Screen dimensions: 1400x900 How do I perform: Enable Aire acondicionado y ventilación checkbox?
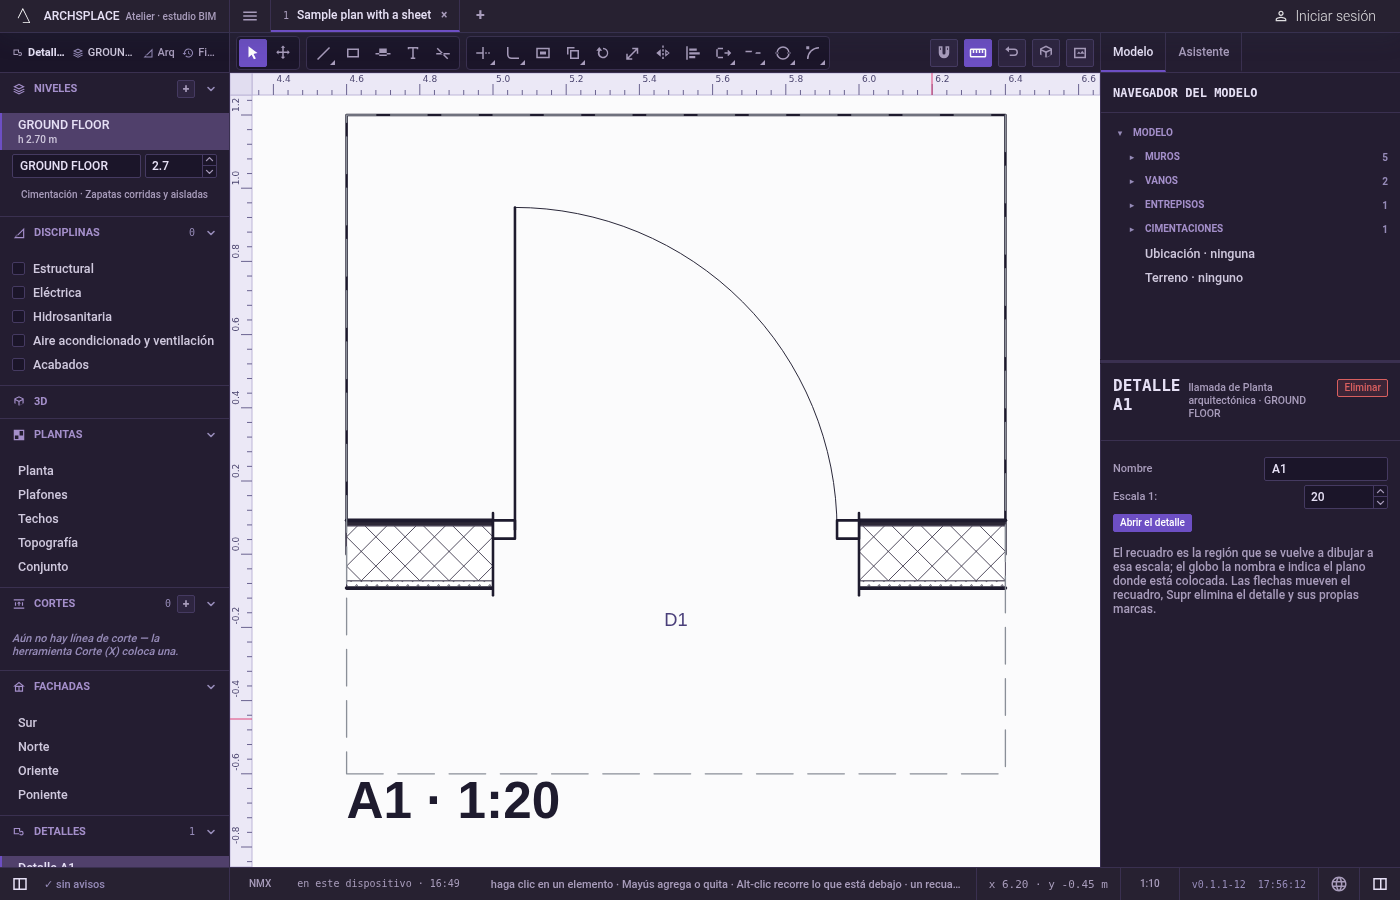click(x=18, y=341)
